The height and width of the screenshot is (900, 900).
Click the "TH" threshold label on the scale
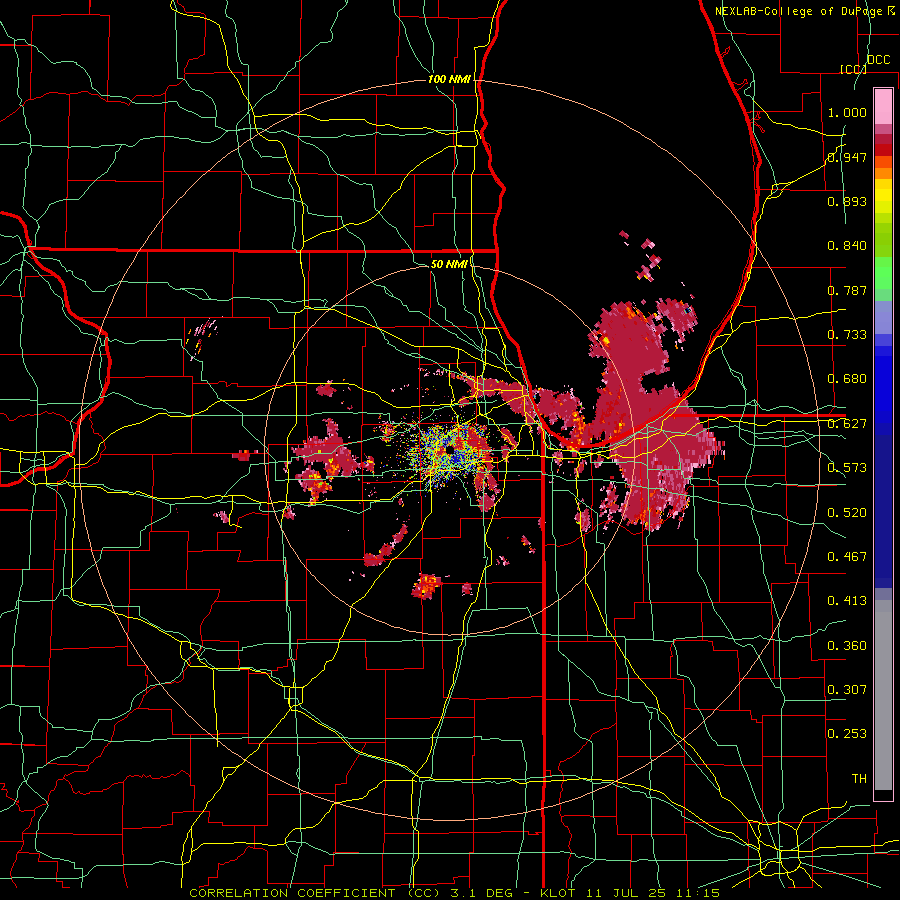point(859,779)
